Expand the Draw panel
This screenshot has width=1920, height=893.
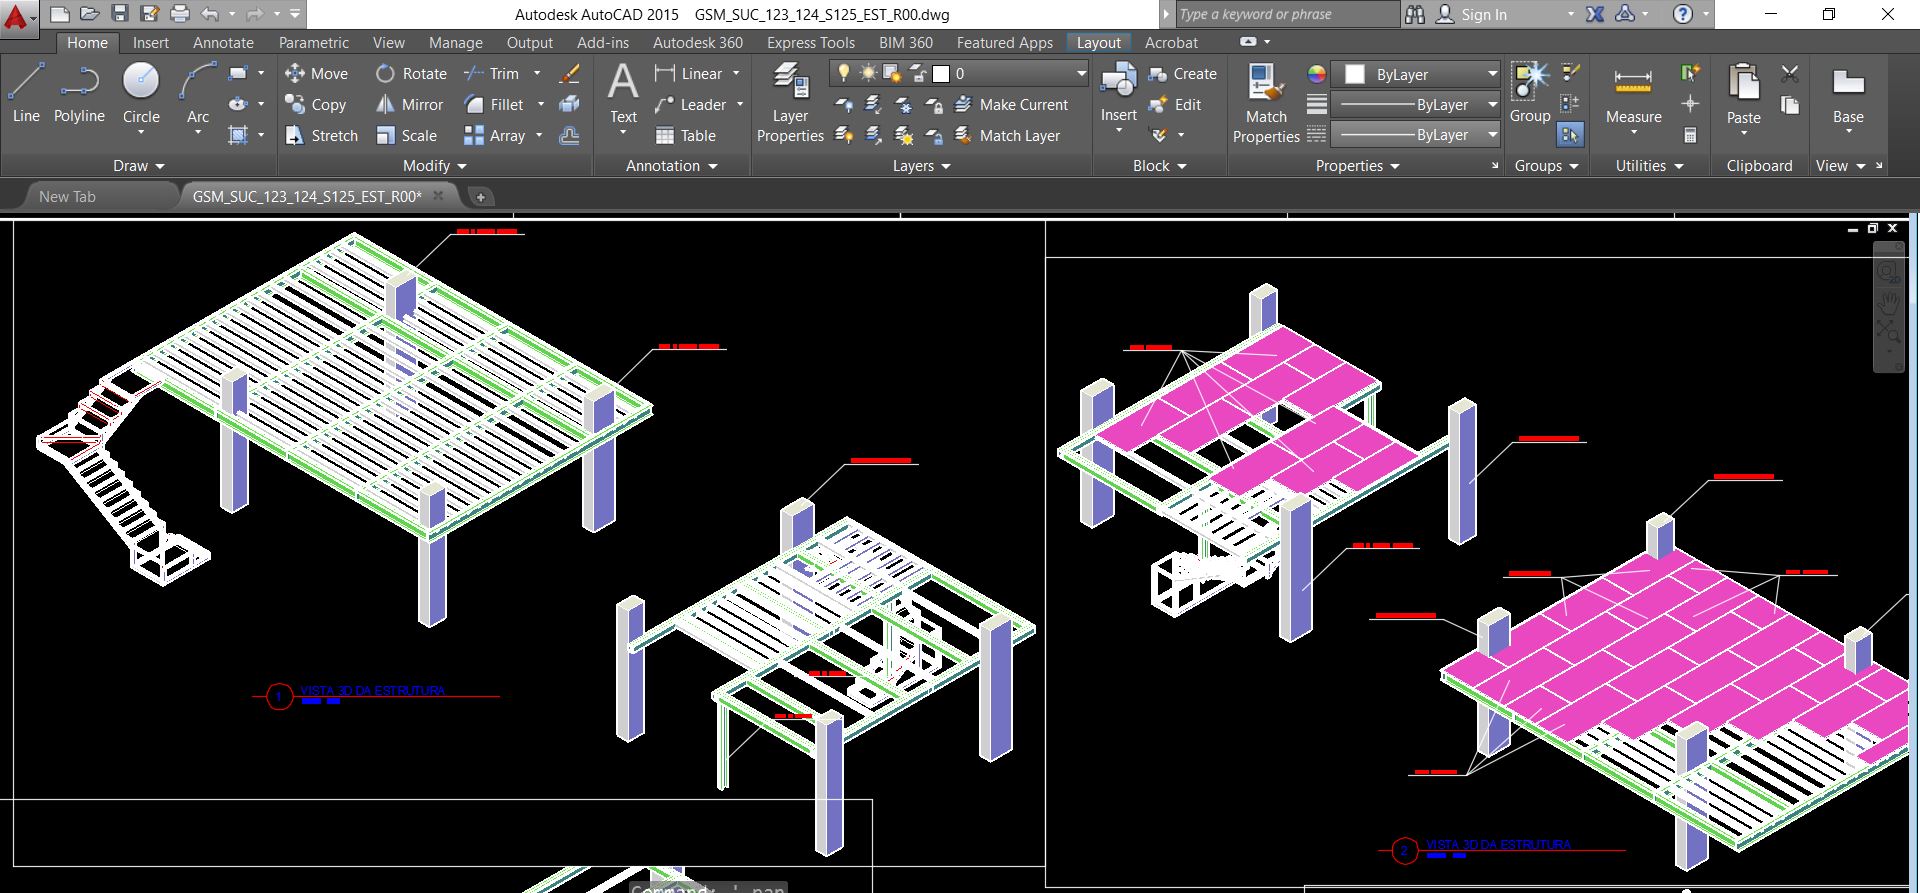pyautogui.click(x=138, y=166)
